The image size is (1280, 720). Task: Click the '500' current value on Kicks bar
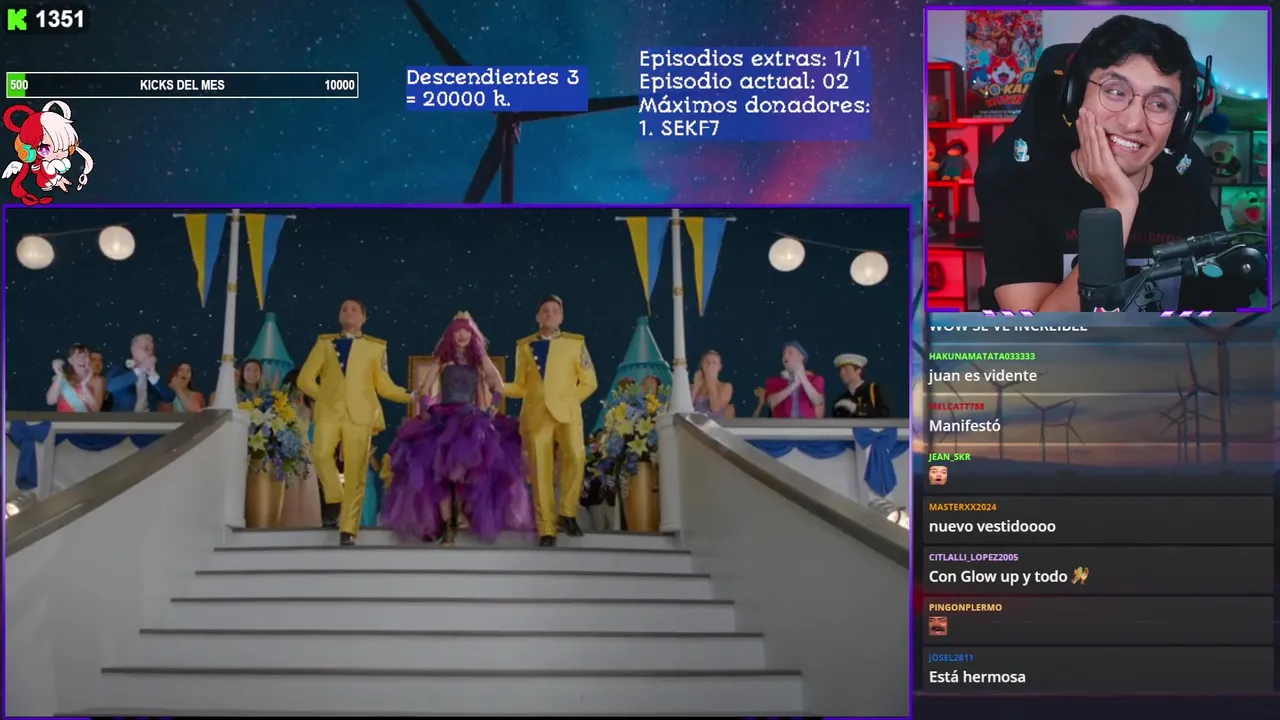pyautogui.click(x=19, y=85)
